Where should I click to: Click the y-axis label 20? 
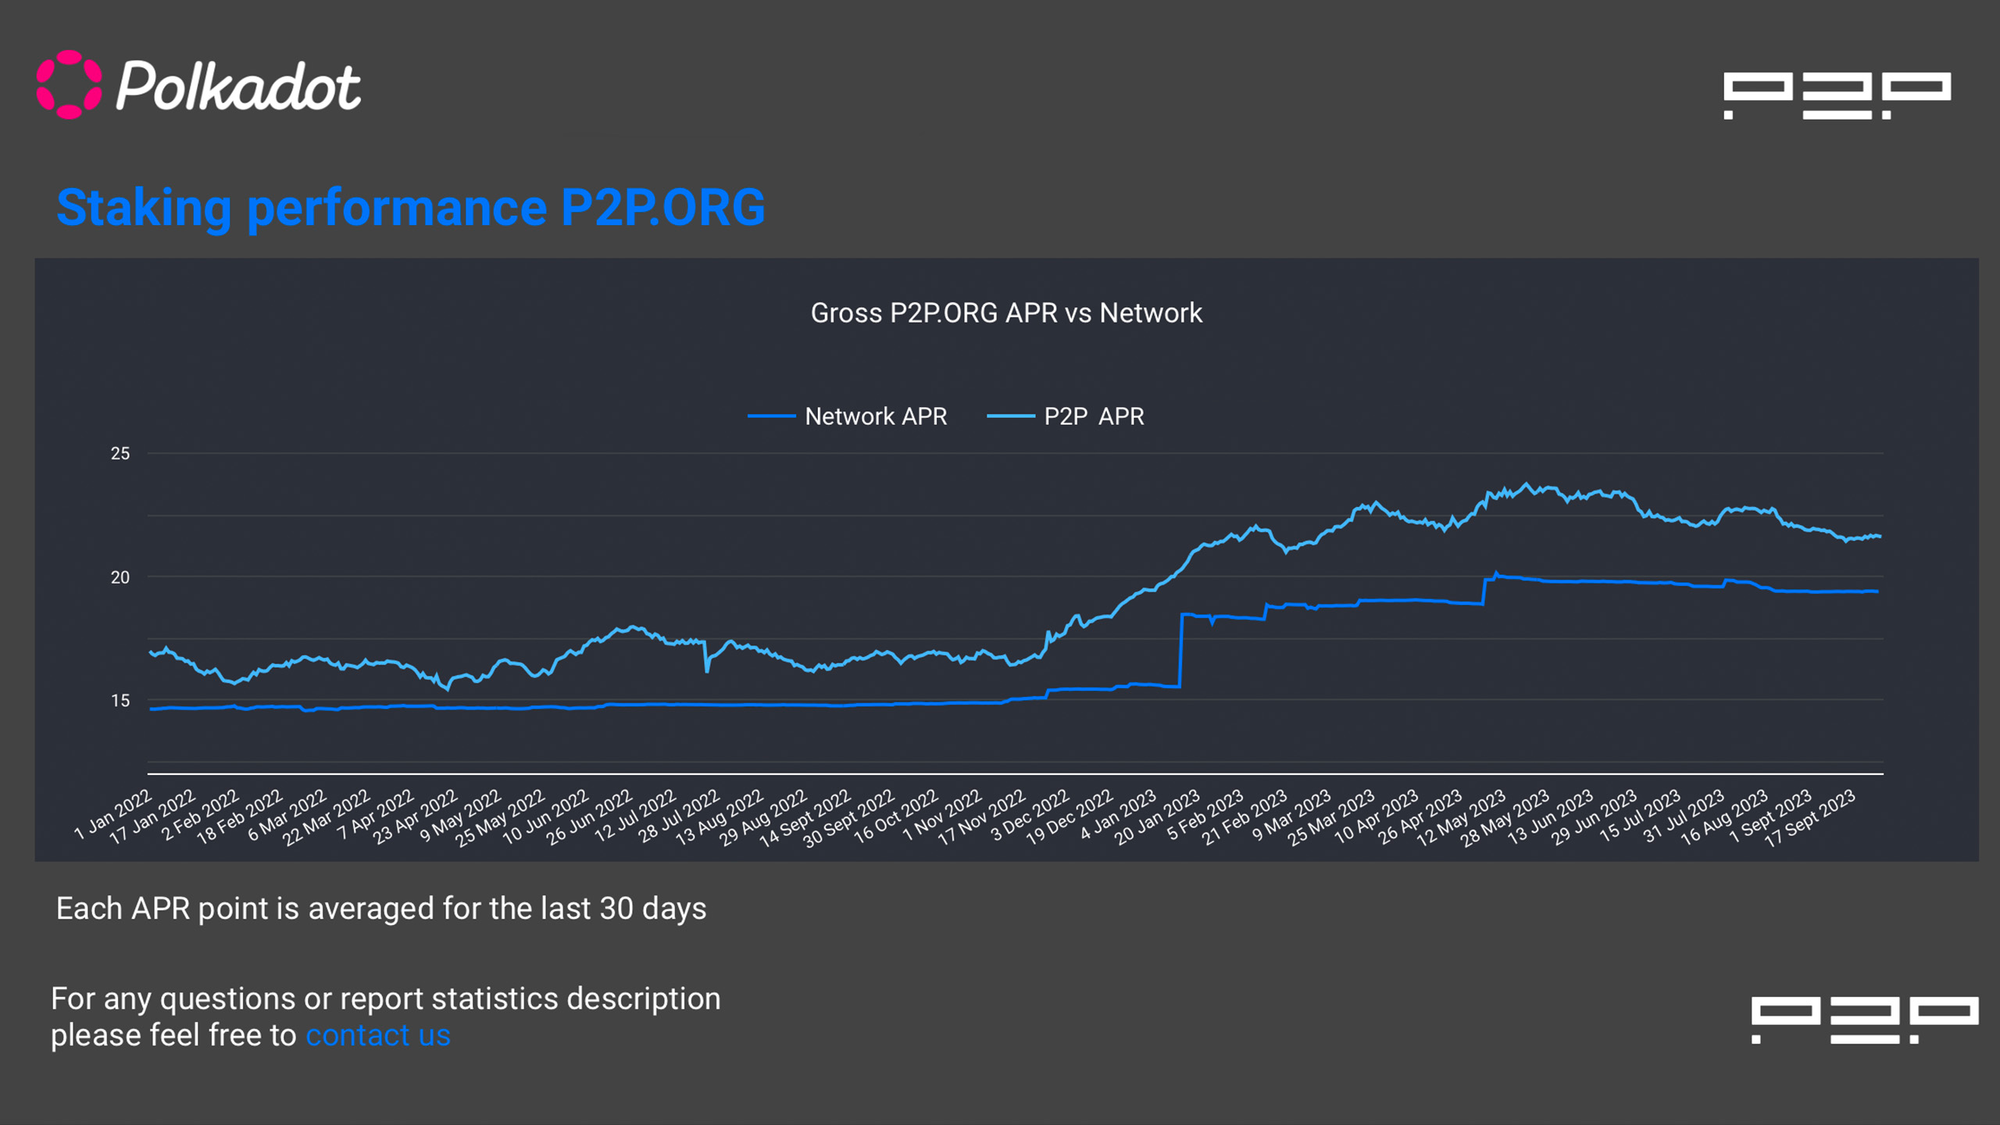pos(120,577)
